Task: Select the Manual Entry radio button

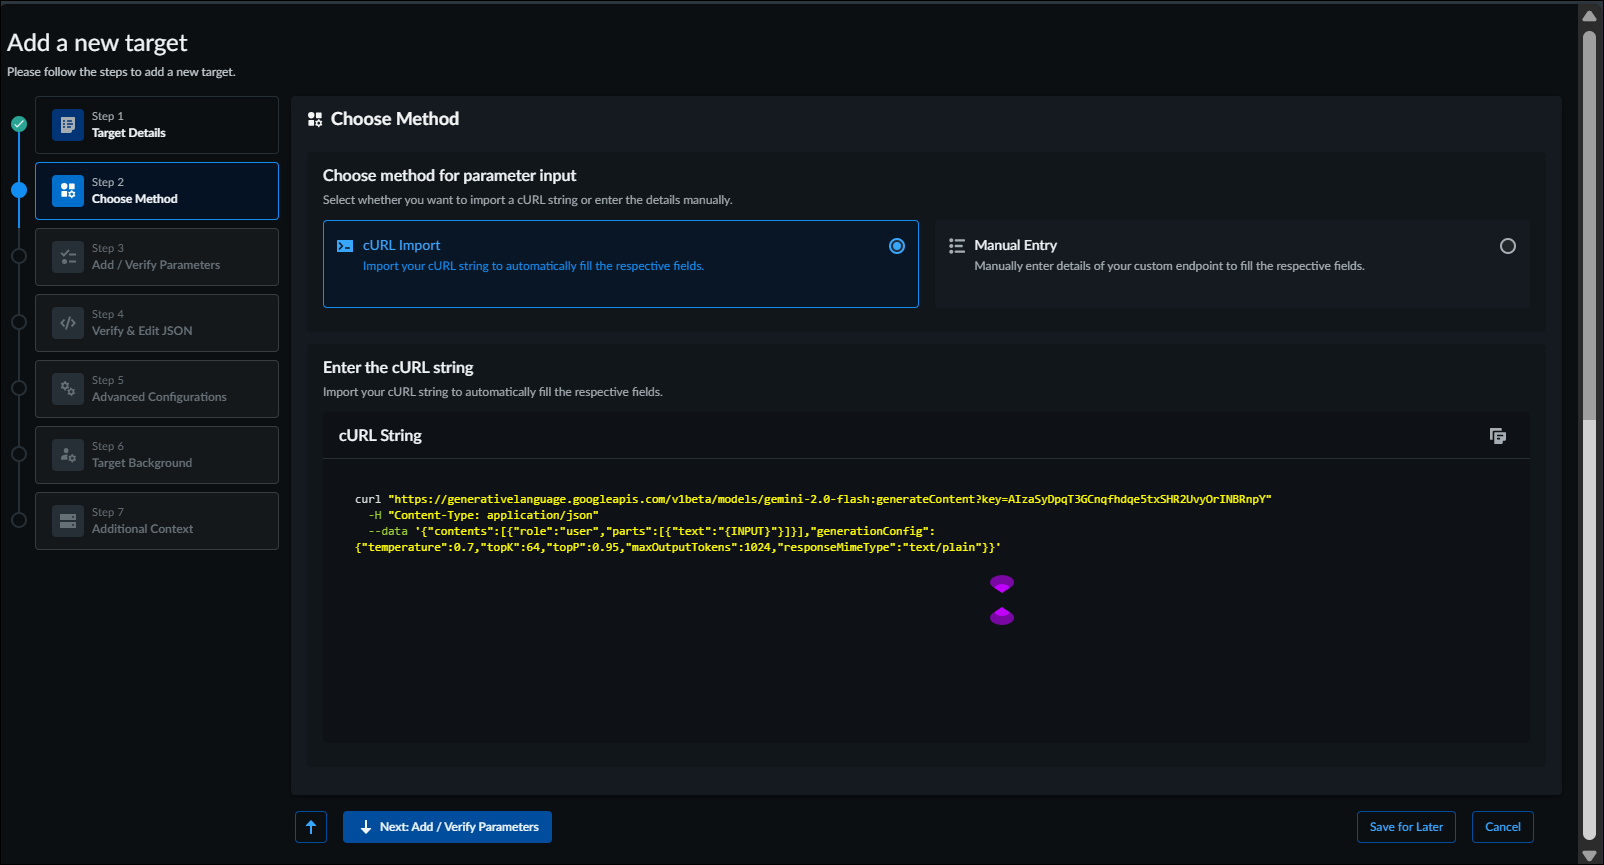Action: (1507, 246)
